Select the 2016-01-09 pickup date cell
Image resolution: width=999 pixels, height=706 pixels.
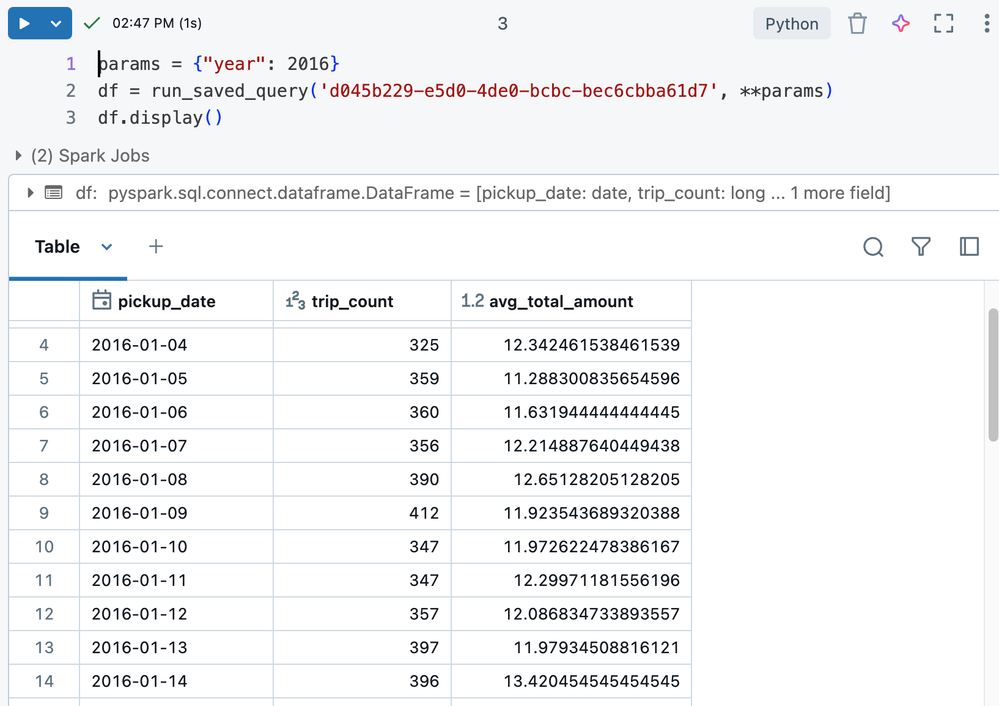point(139,513)
